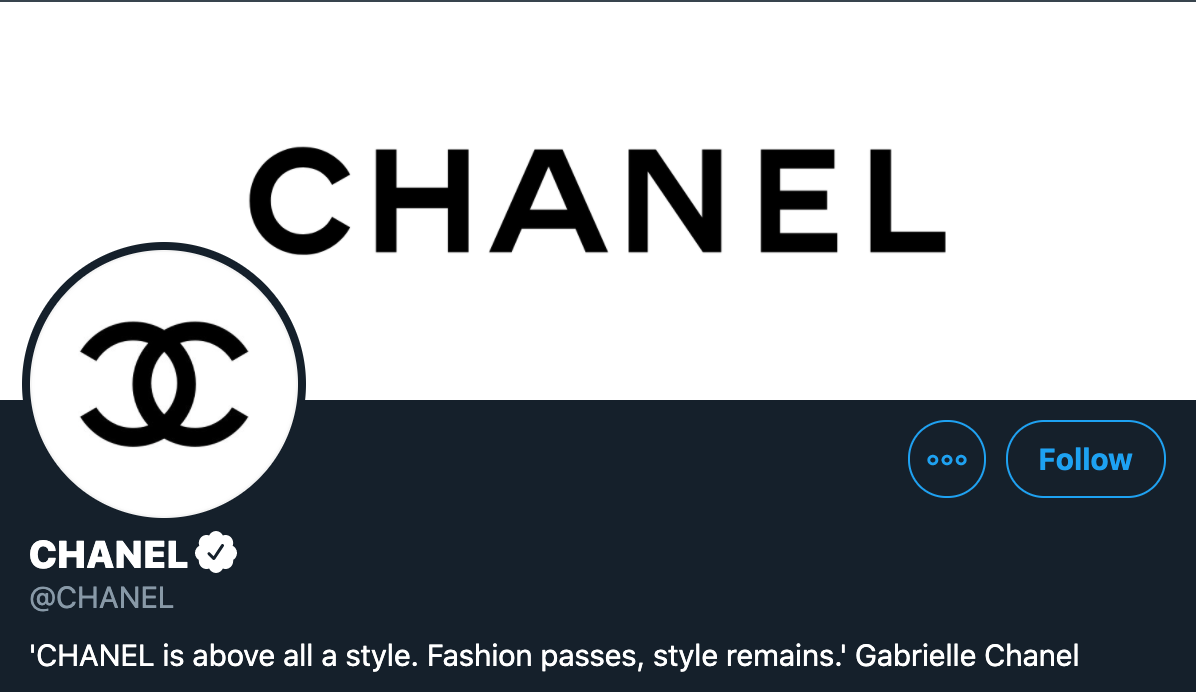Click the "Fashion passes" phrase in bio
This screenshot has height=692, width=1196.
pyautogui.click(x=535, y=656)
